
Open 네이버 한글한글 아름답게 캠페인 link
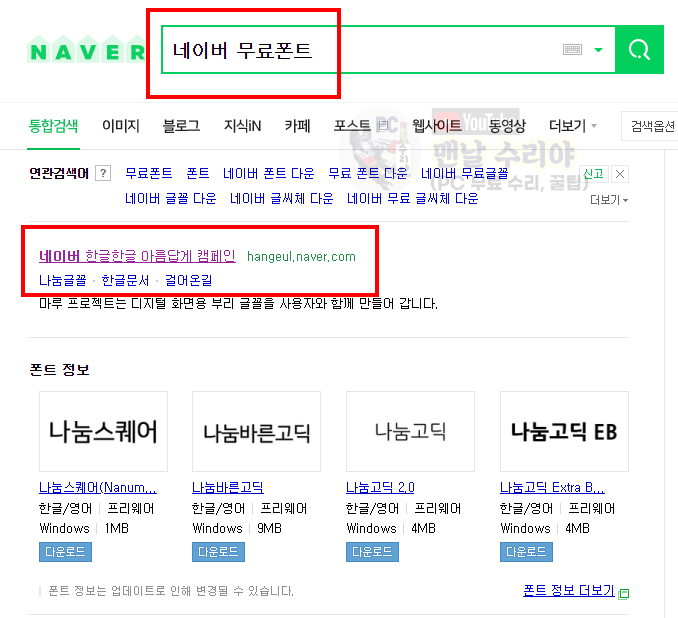point(137,256)
